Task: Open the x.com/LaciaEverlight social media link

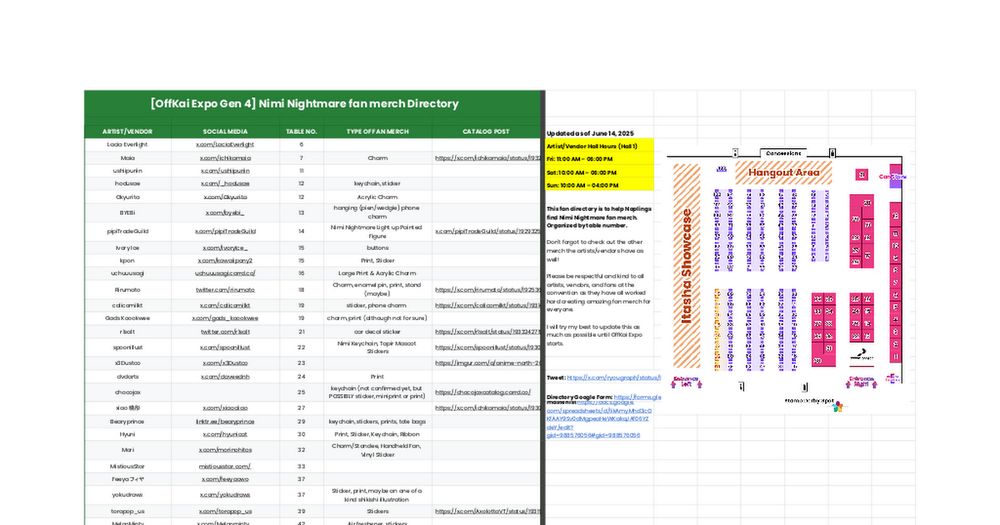Action: coord(224,145)
